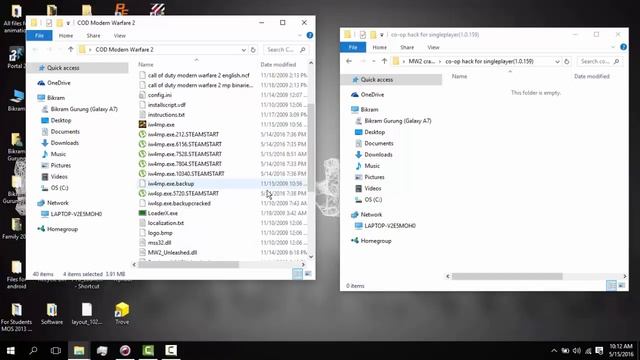Select iw4mp.exe.212.STEAMSTART file icon
The width and height of the screenshot is (640, 360).
pyautogui.click(x=142, y=134)
